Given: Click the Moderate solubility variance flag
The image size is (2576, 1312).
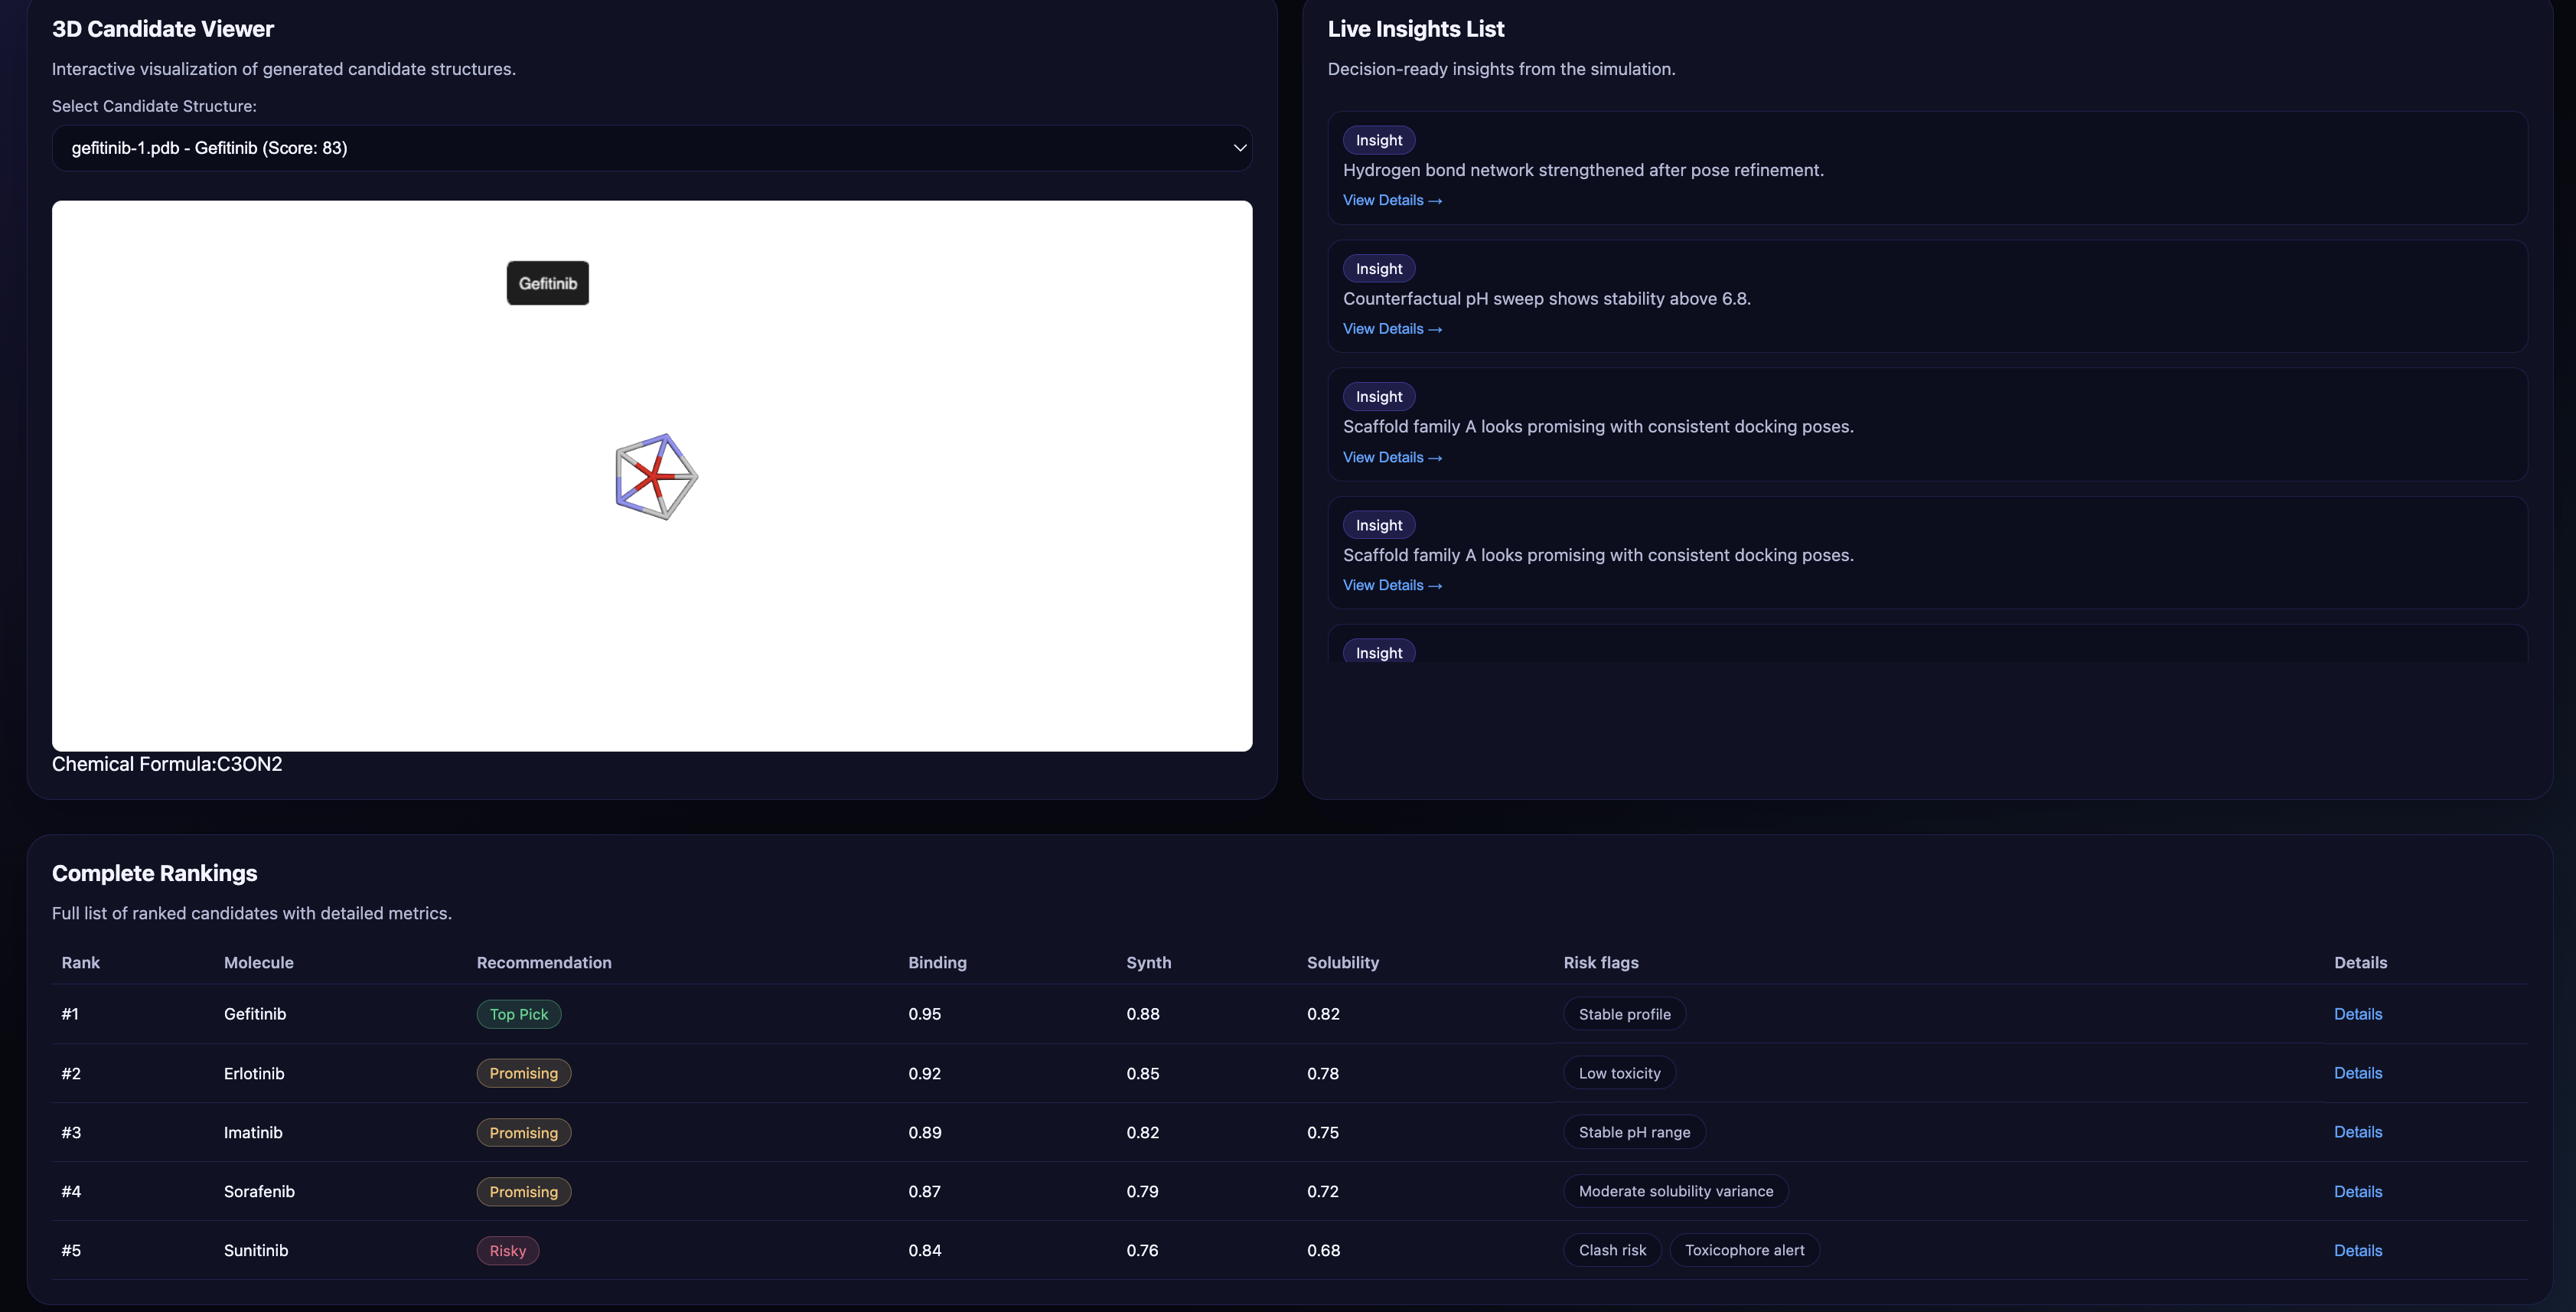Looking at the screenshot, I should (1675, 1192).
